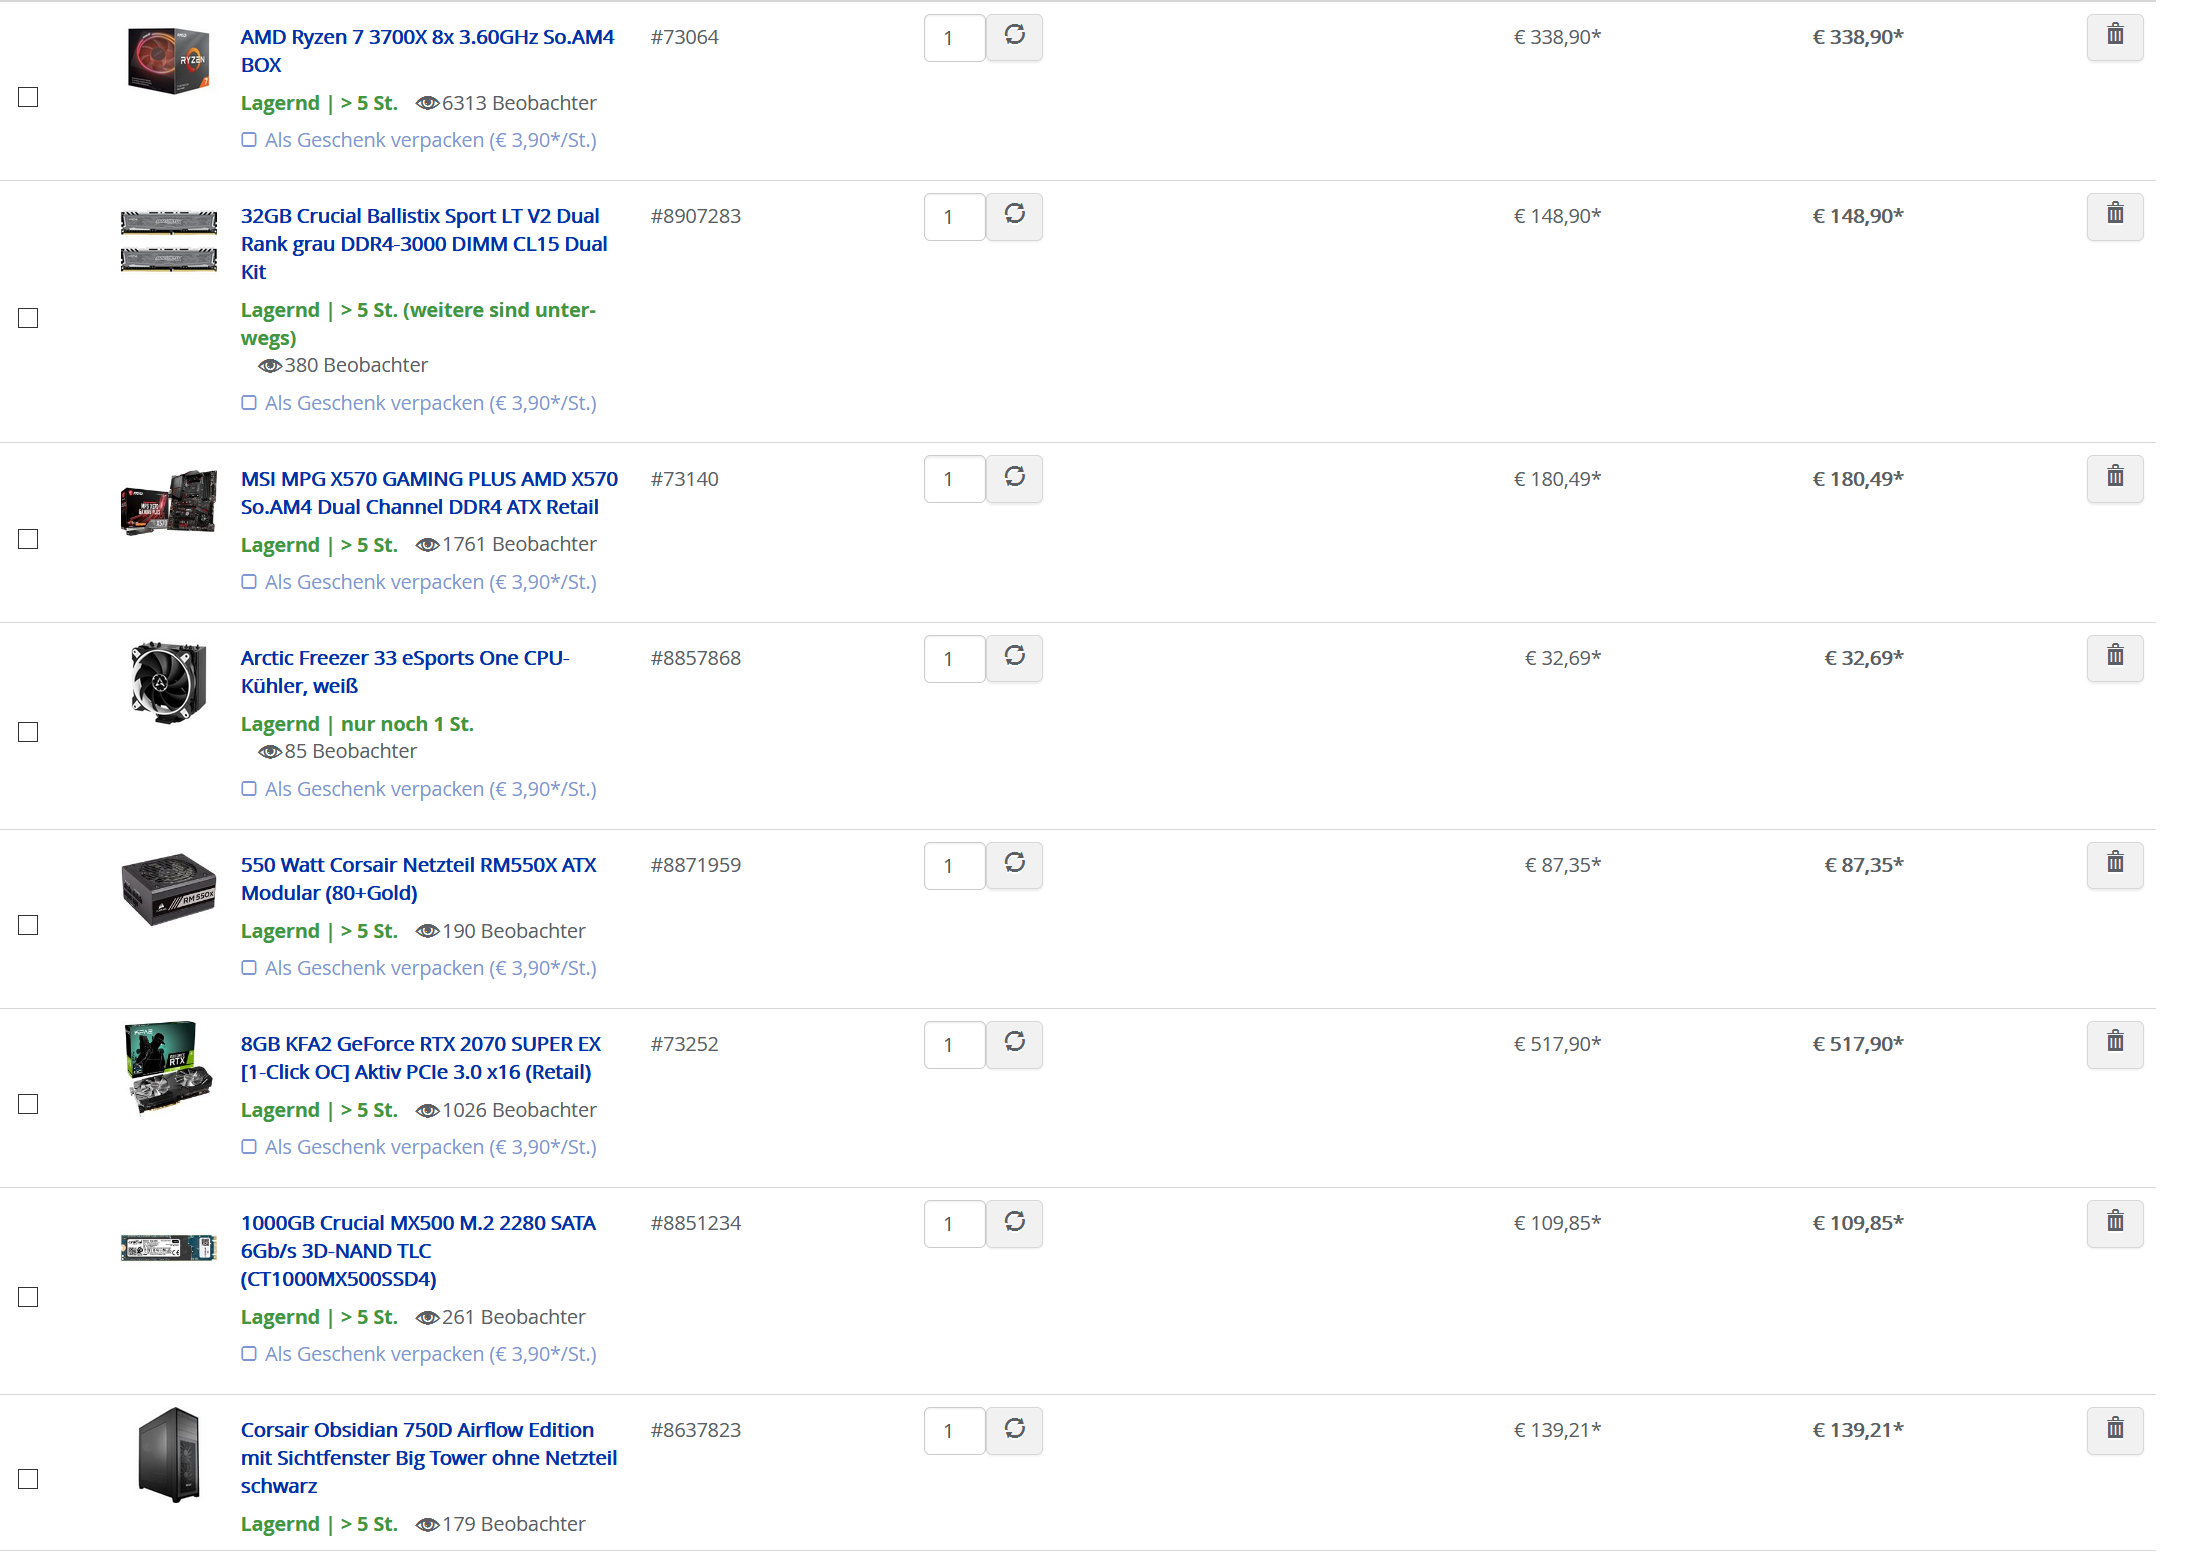Select the Corsair RM550X row checkbox
Image resolution: width=2190 pixels, height=1563 pixels.
pos(28,925)
